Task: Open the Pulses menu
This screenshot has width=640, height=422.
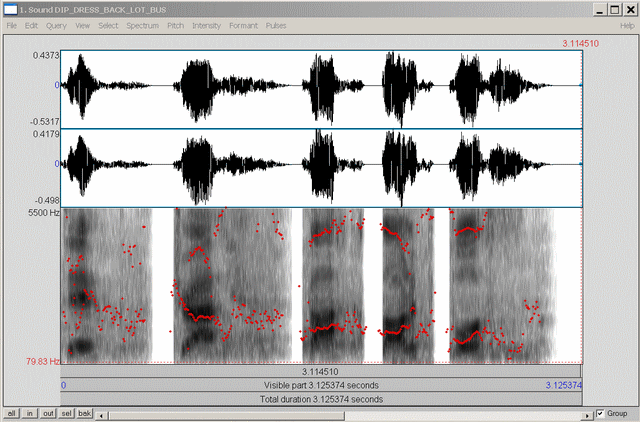Action: coord(276,24)
